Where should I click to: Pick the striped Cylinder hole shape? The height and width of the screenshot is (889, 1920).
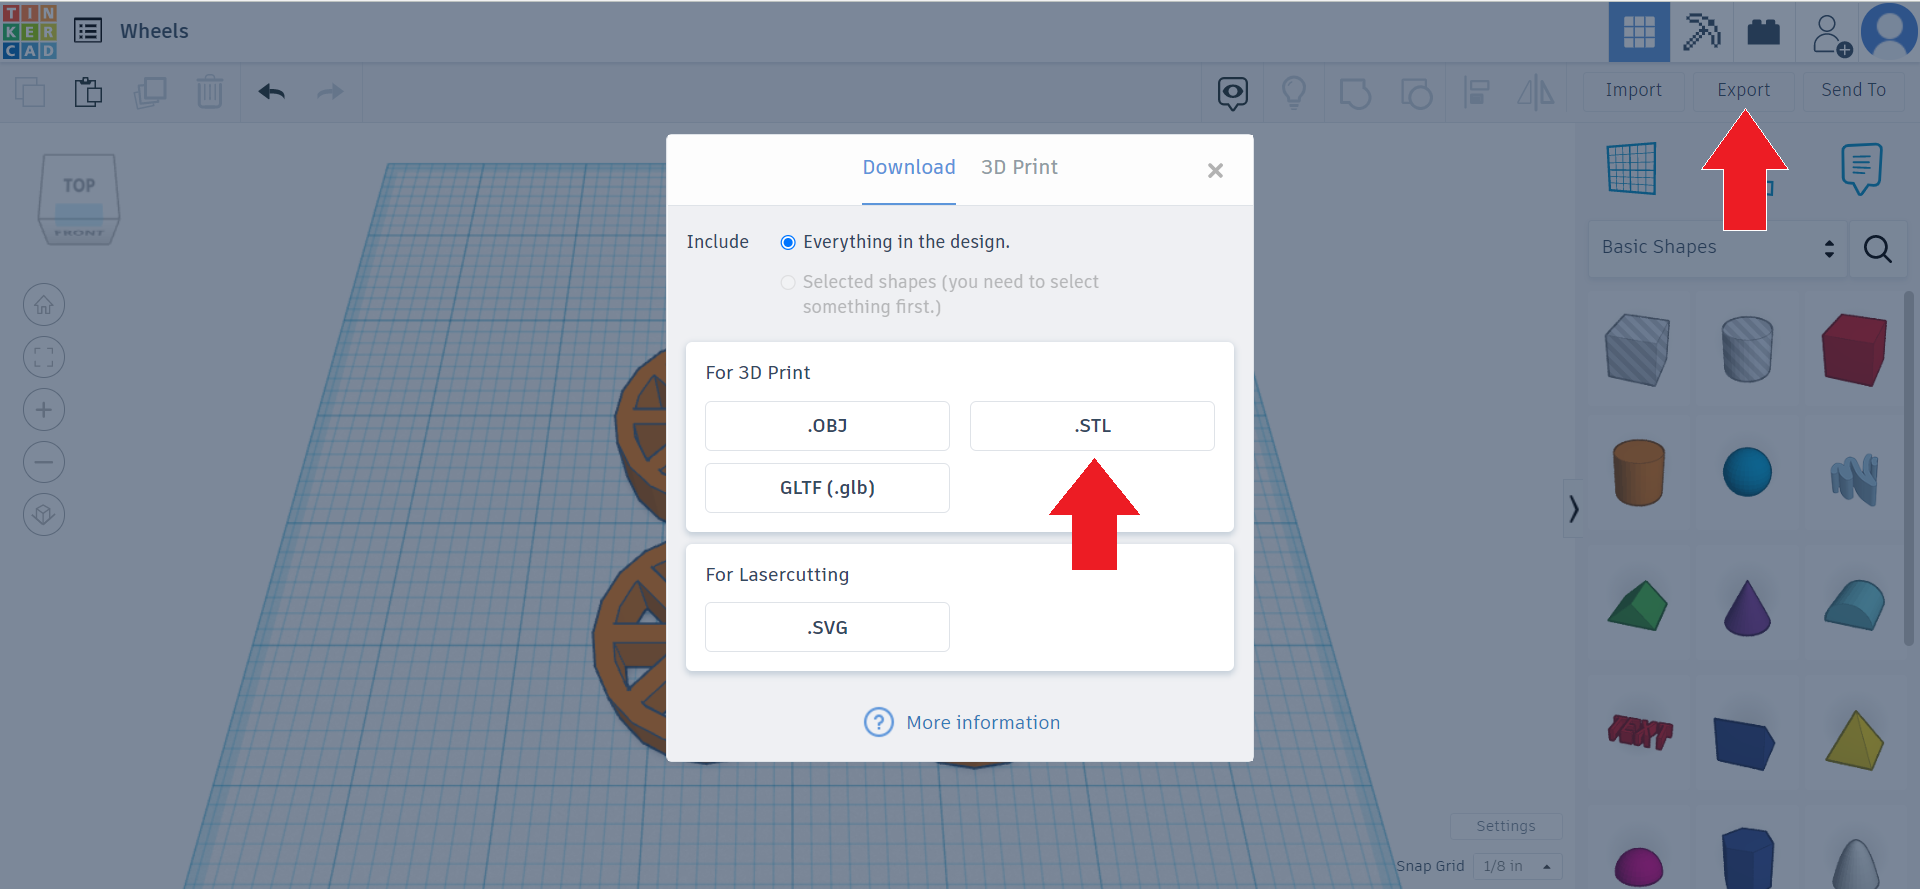(x=1747, y=350)
